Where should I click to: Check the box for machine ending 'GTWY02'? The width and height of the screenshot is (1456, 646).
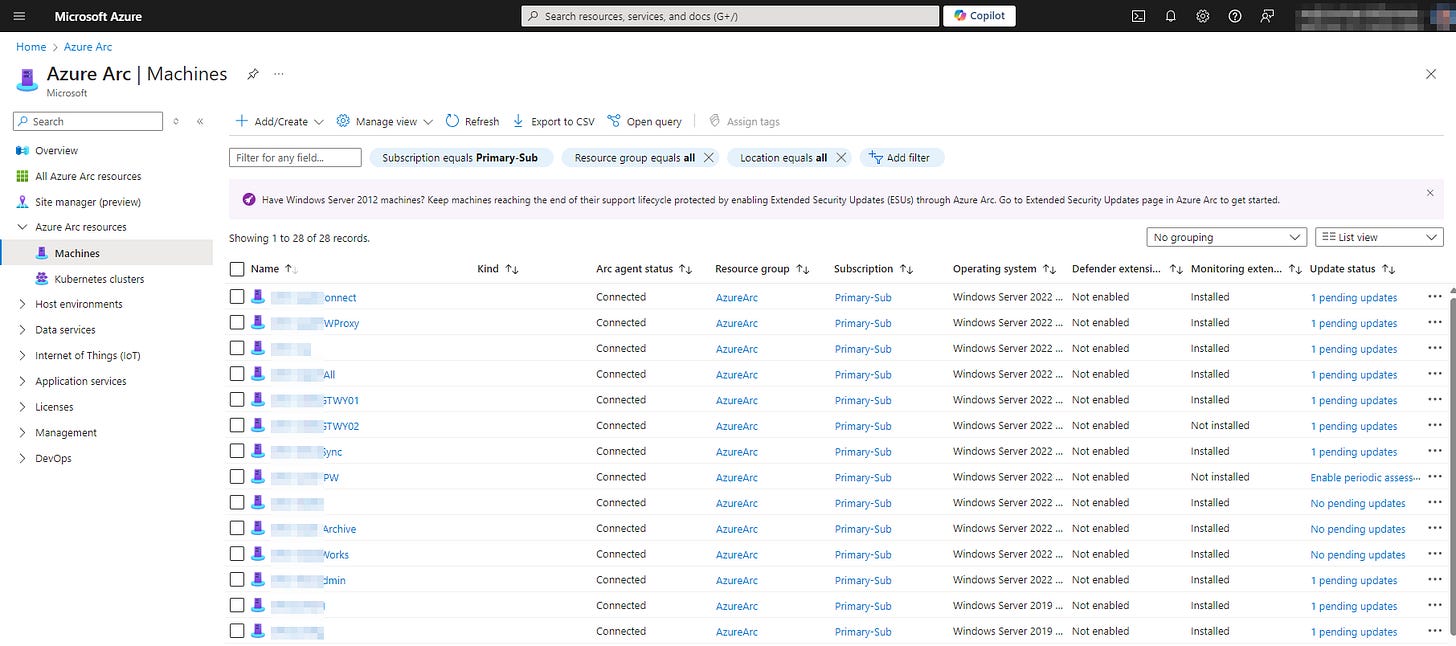[x=237, y=426]
